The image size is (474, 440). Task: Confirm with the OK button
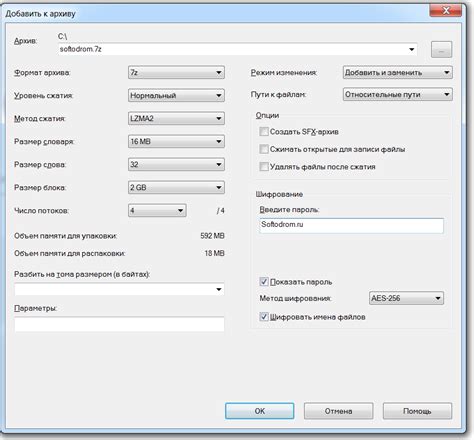[260, 411]
